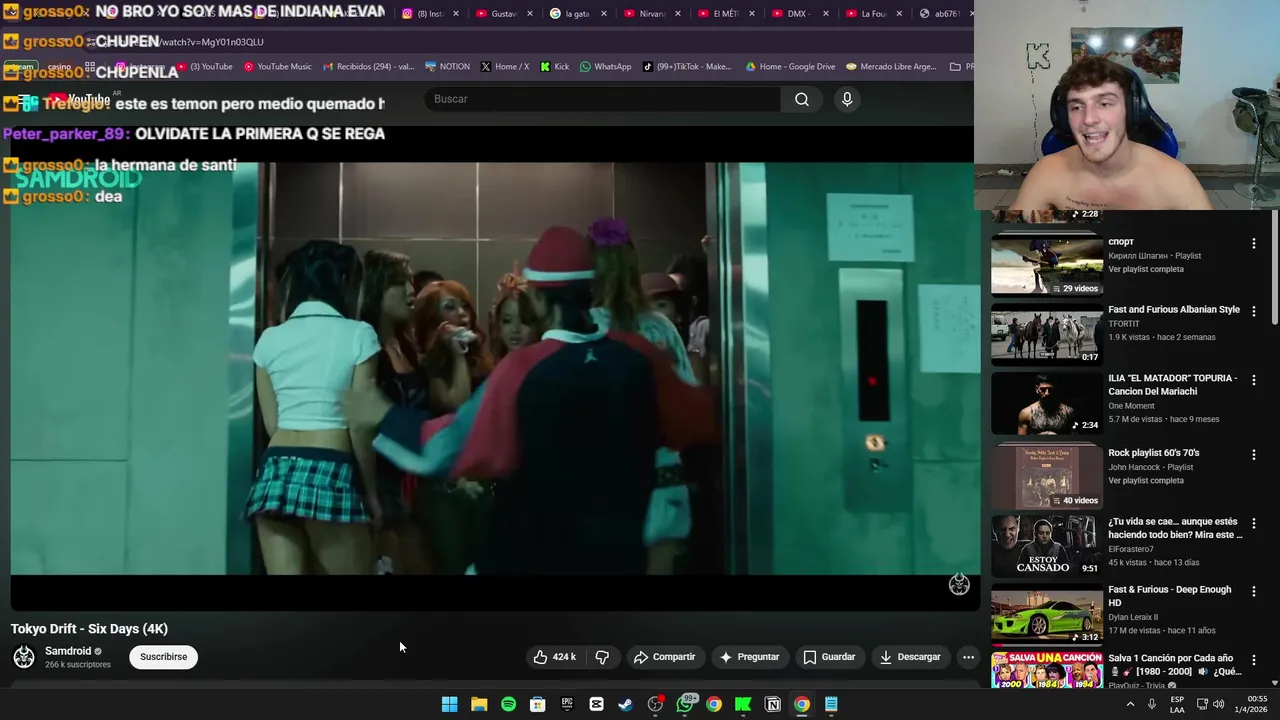The height and width of the screenshot is (720, 1280).
Task: Open the спорт playlist thumbnail
Action: [1046, 264]
